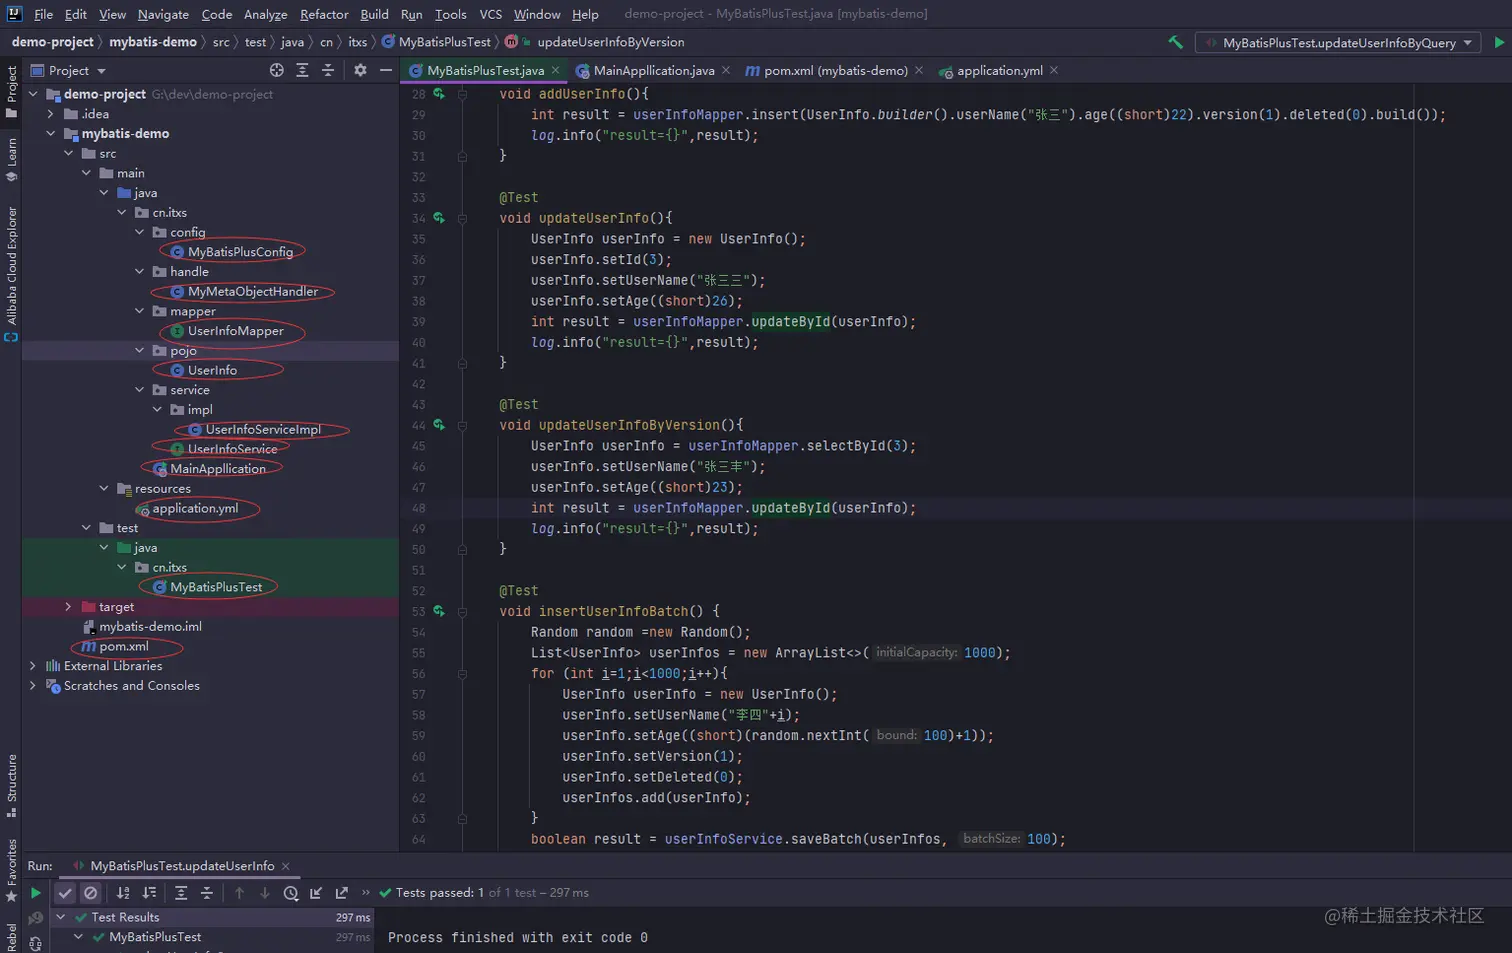The image size is (1512, 953).
Task: Click demo-project breadcrumb in navigation bar
Action: (x=52, y=42)
